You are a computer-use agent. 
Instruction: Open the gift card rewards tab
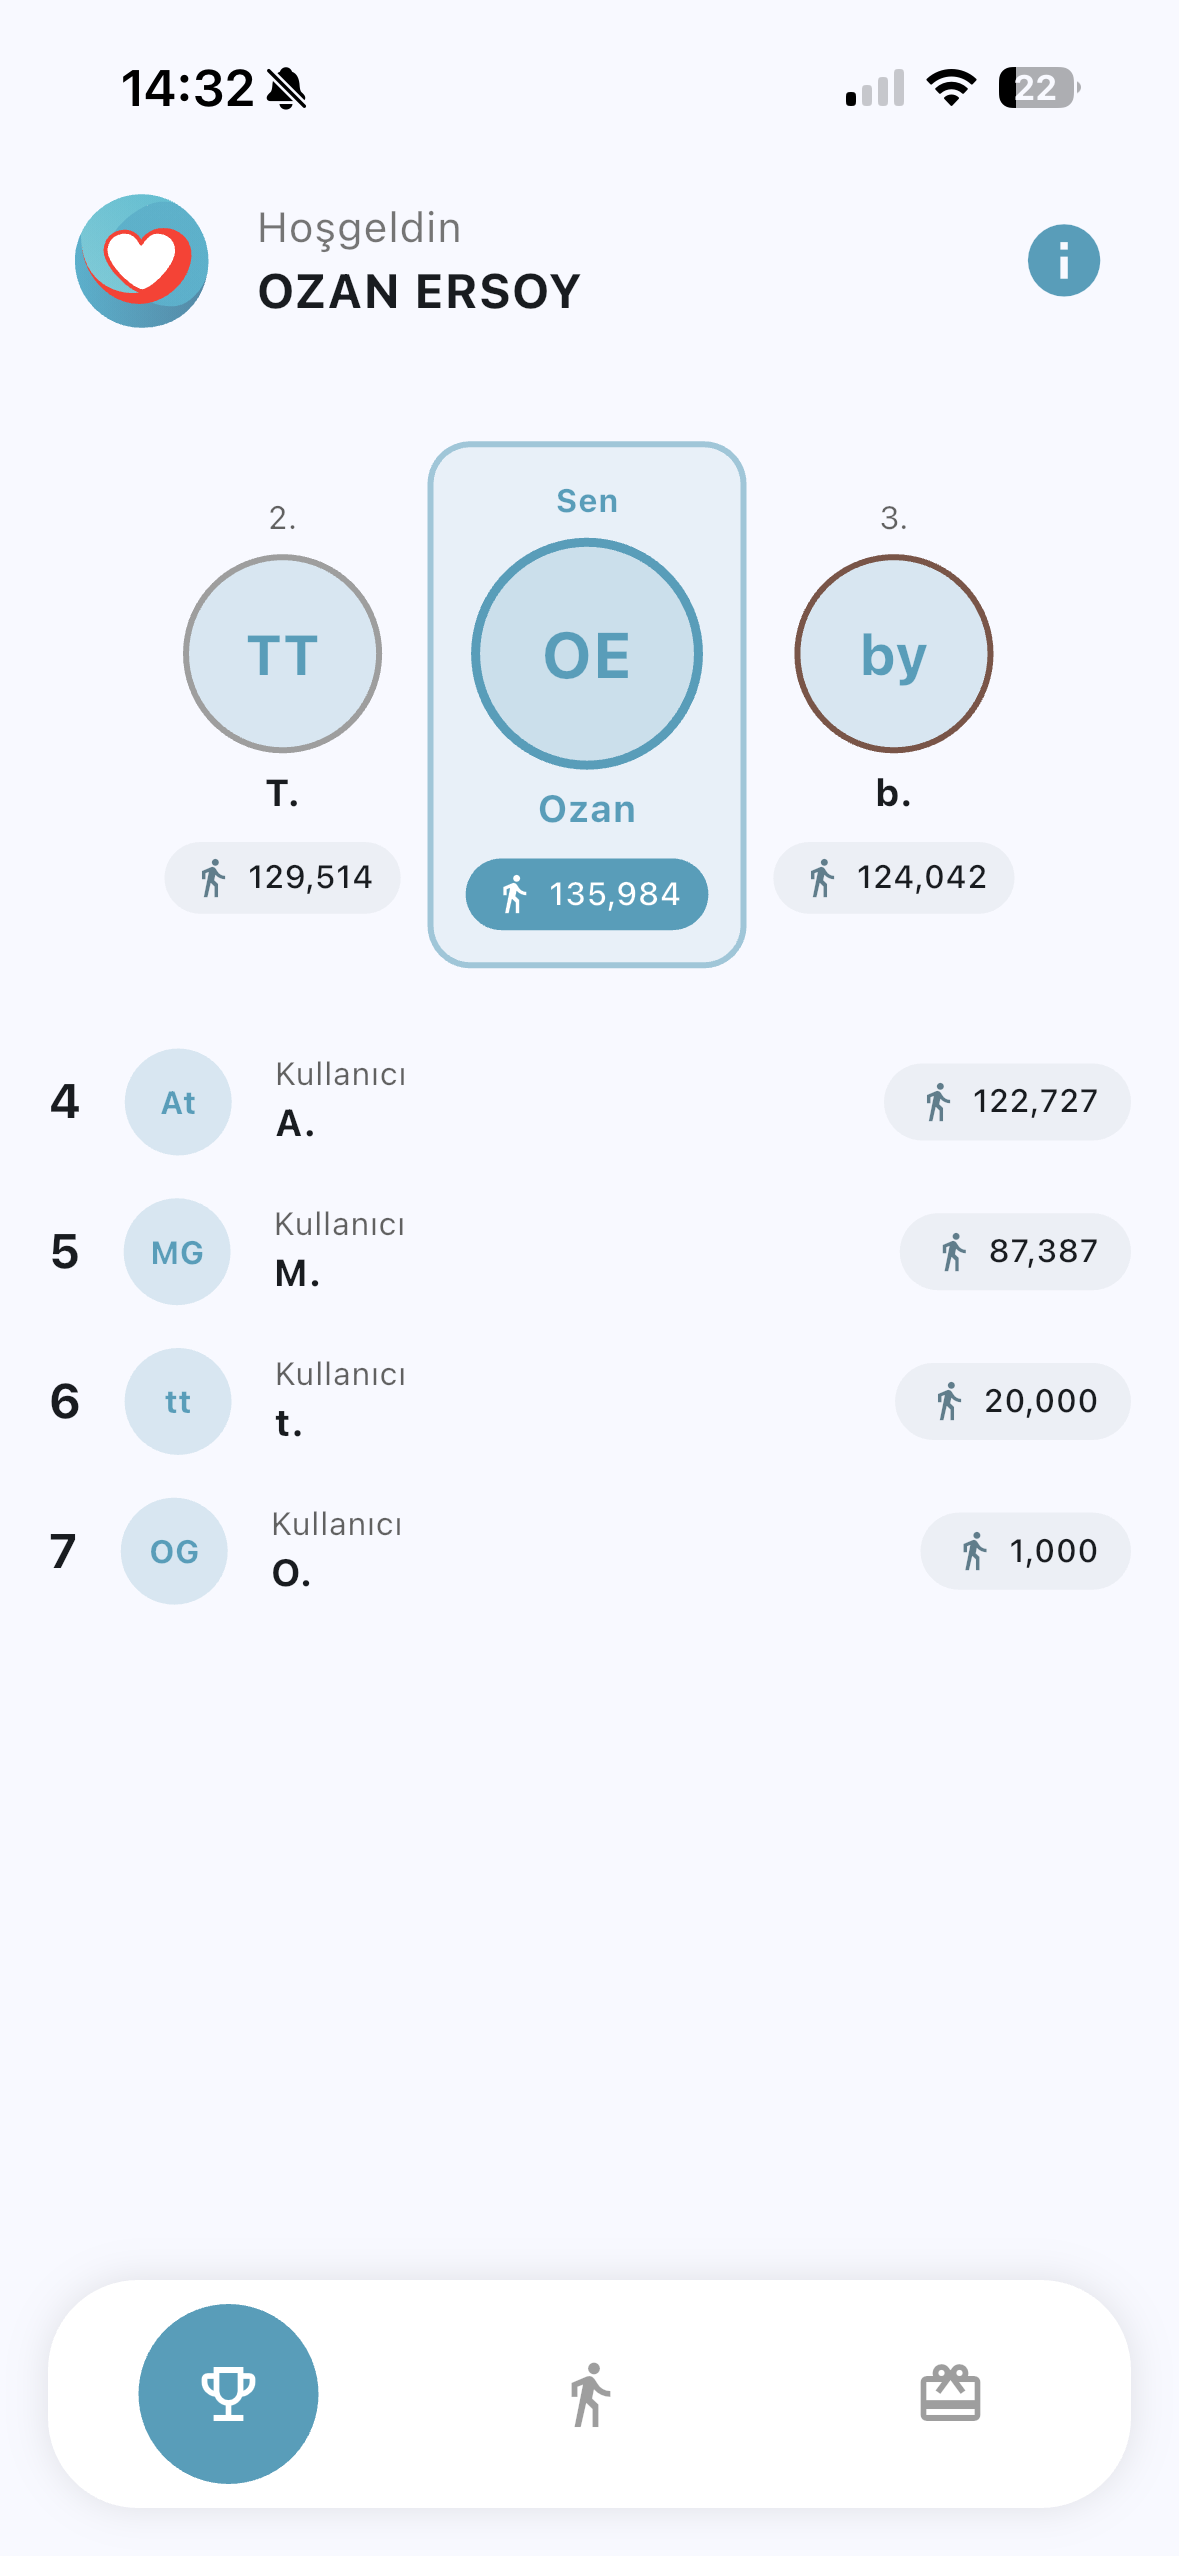(x=950, y=2394)
